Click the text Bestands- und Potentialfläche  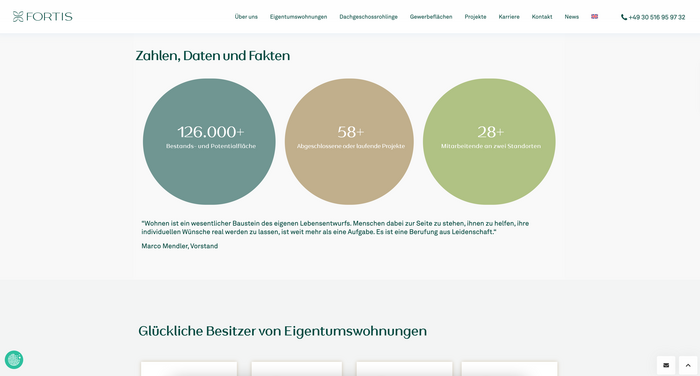[x=211, y=146]
